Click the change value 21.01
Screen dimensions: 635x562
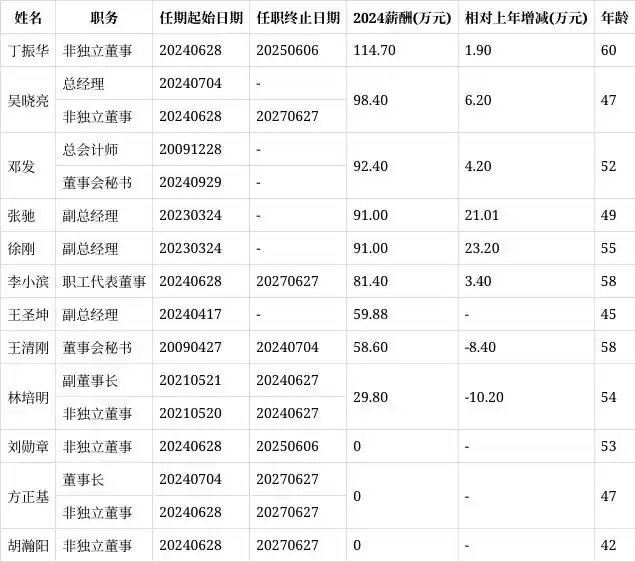[x=482, y=215]
